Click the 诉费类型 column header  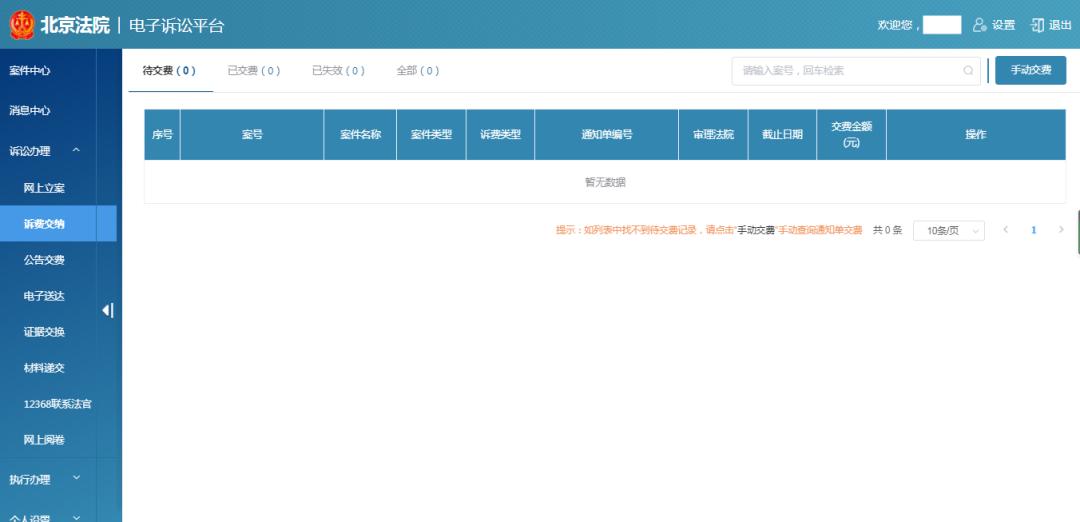501,135
